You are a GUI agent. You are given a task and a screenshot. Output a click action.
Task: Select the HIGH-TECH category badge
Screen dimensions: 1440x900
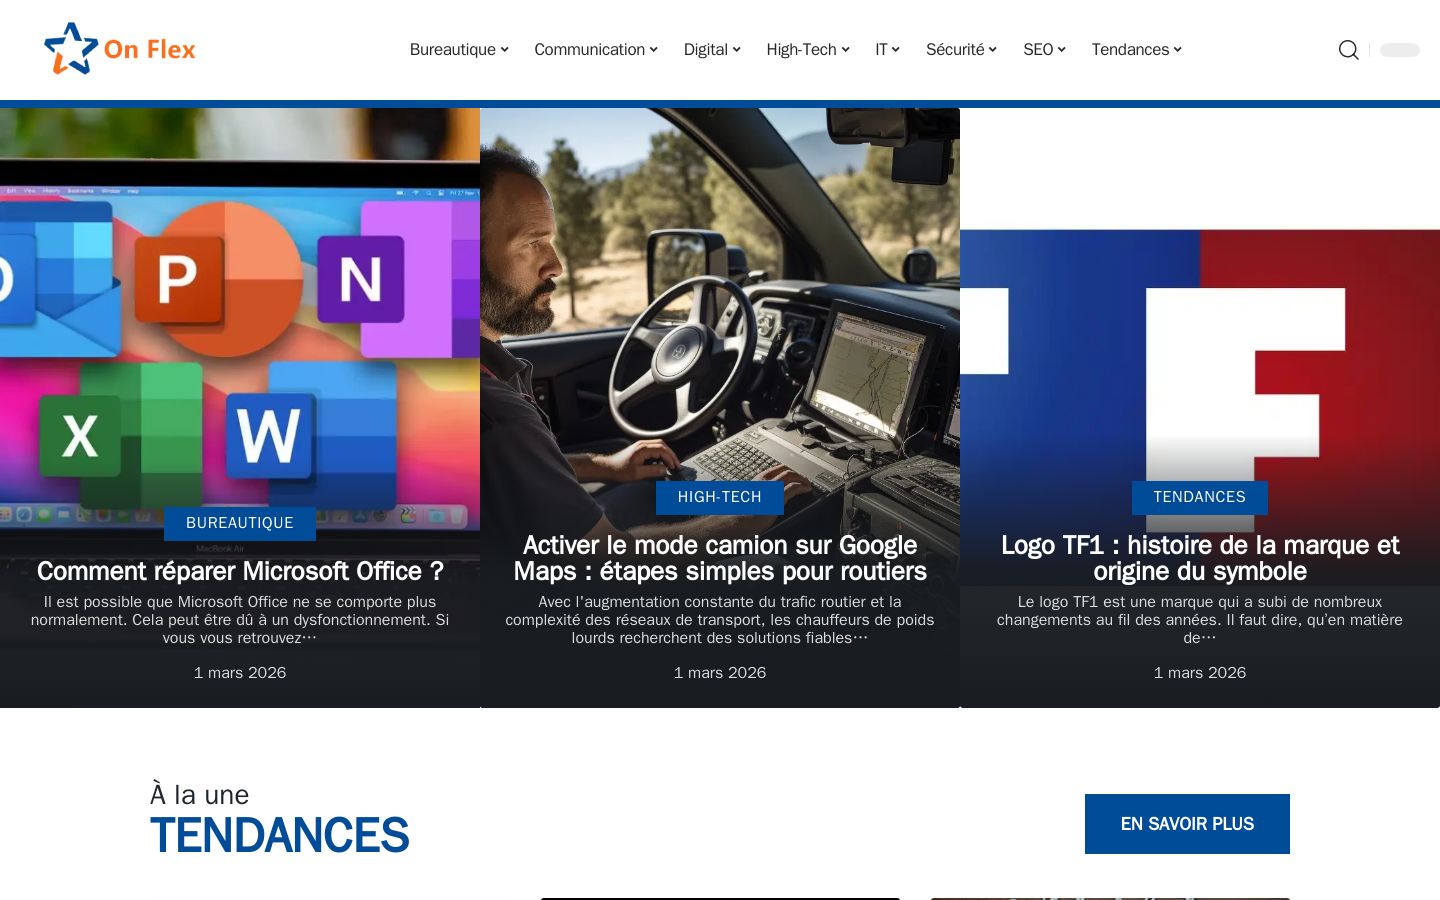pyautogui.click(x=720, y=497)
